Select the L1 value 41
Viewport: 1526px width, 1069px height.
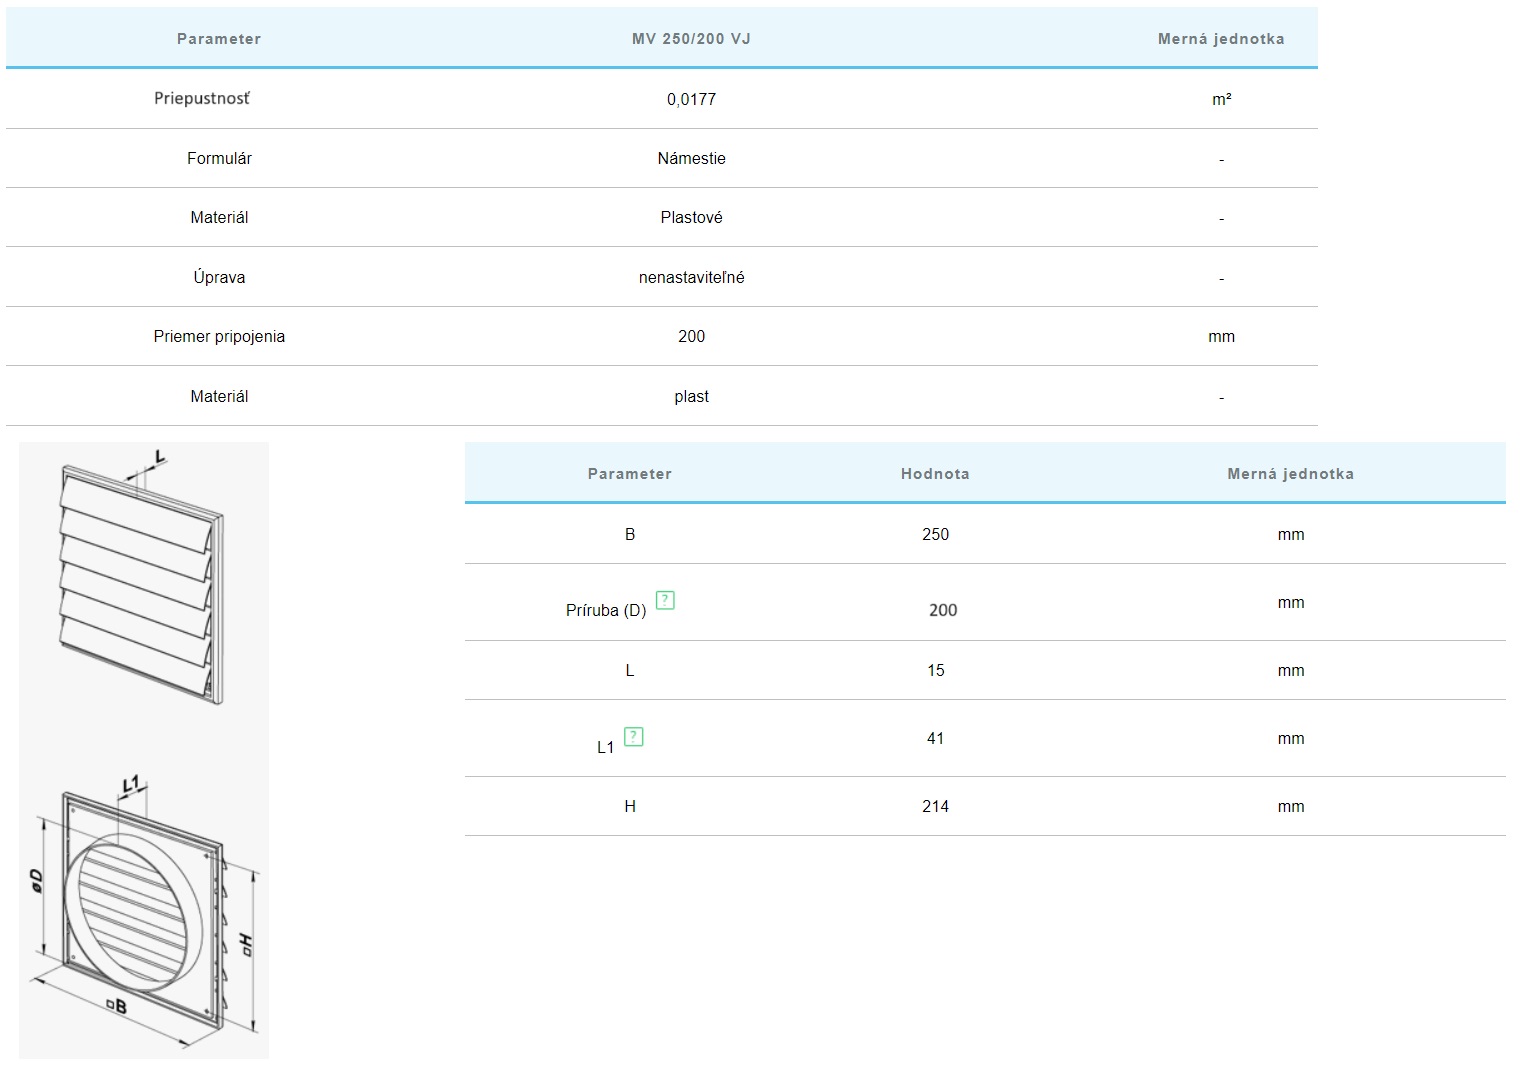pos(935,739)
